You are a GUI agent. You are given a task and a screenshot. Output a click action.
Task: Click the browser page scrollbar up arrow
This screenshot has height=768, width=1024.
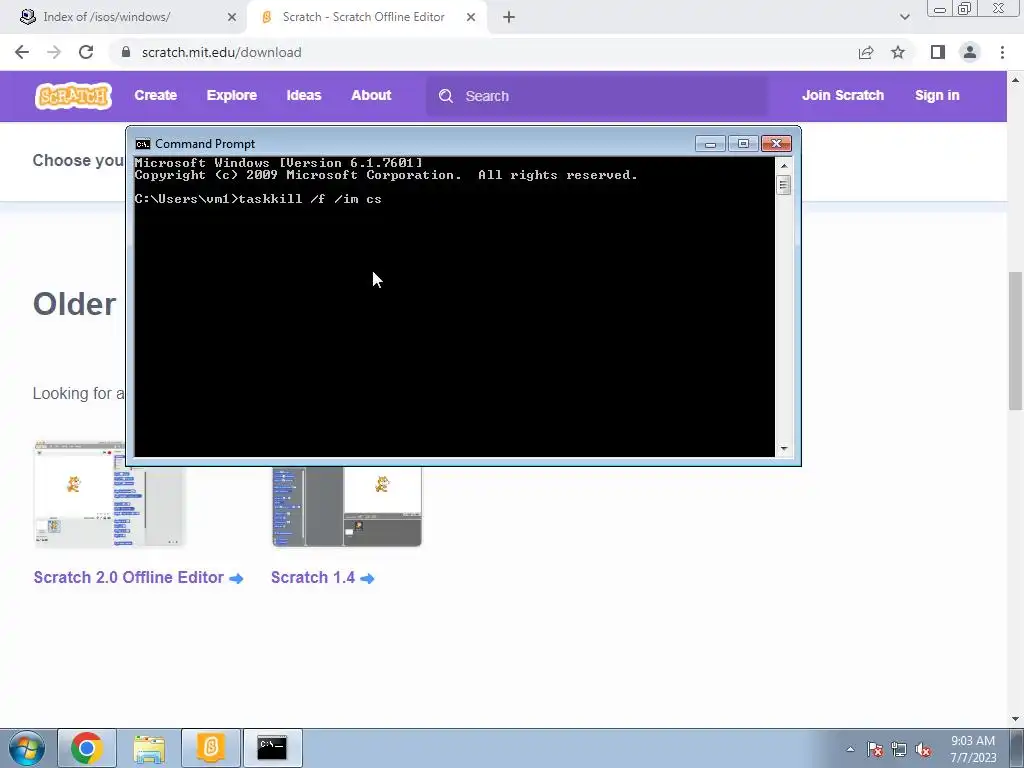1016,80
